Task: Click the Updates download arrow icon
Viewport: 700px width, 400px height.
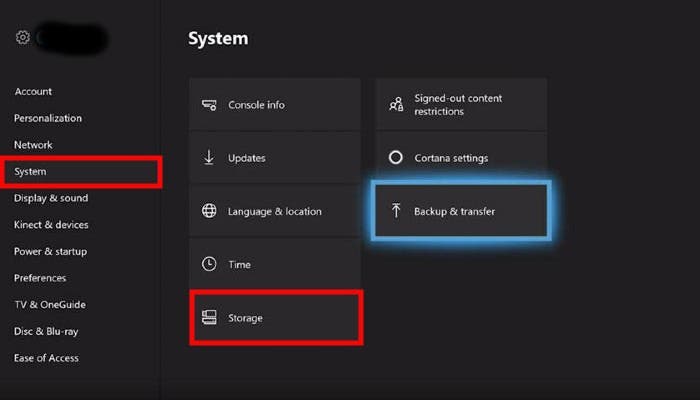Action: 208,158
